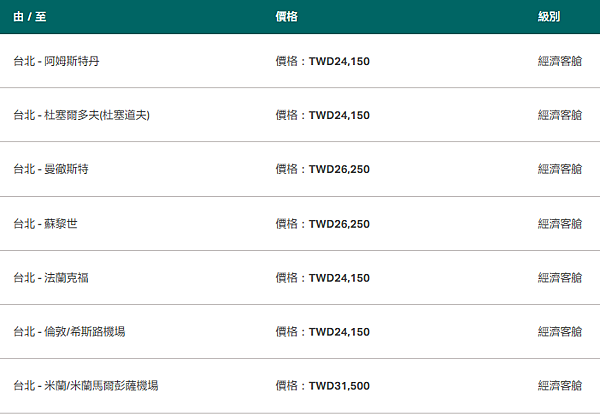Viewport: 600px width, 417px height.
Task: Select the 台北 - 阿姆斯特丹 route
Action: [56, 61]
